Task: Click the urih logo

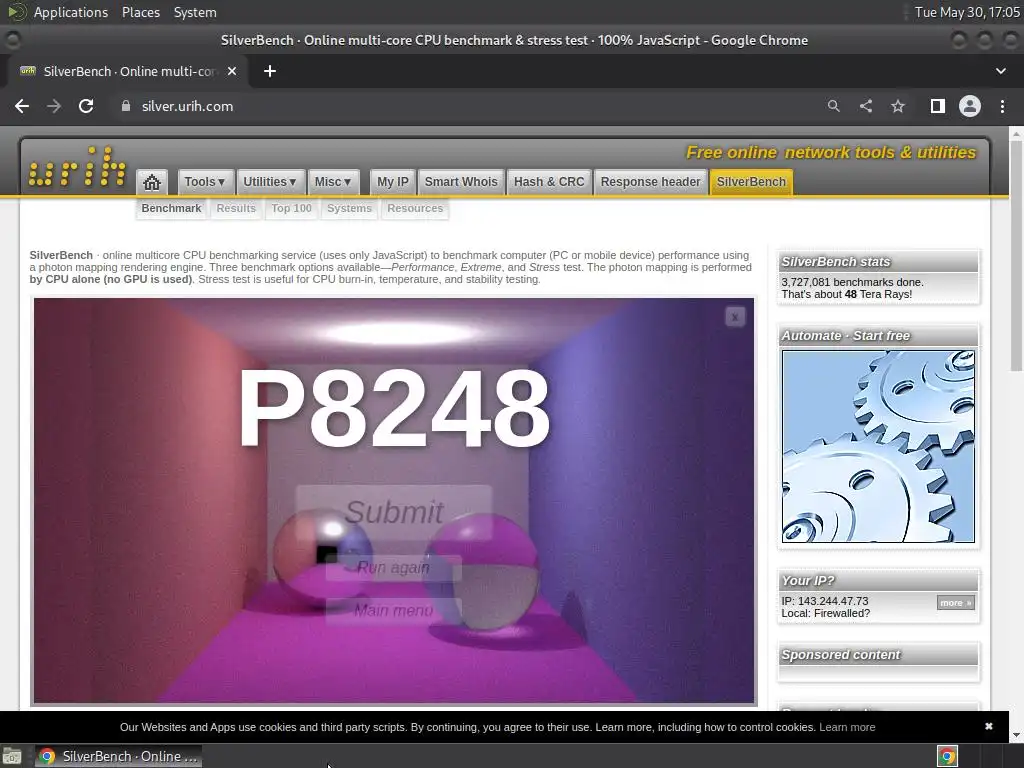Action: [77, 167]
